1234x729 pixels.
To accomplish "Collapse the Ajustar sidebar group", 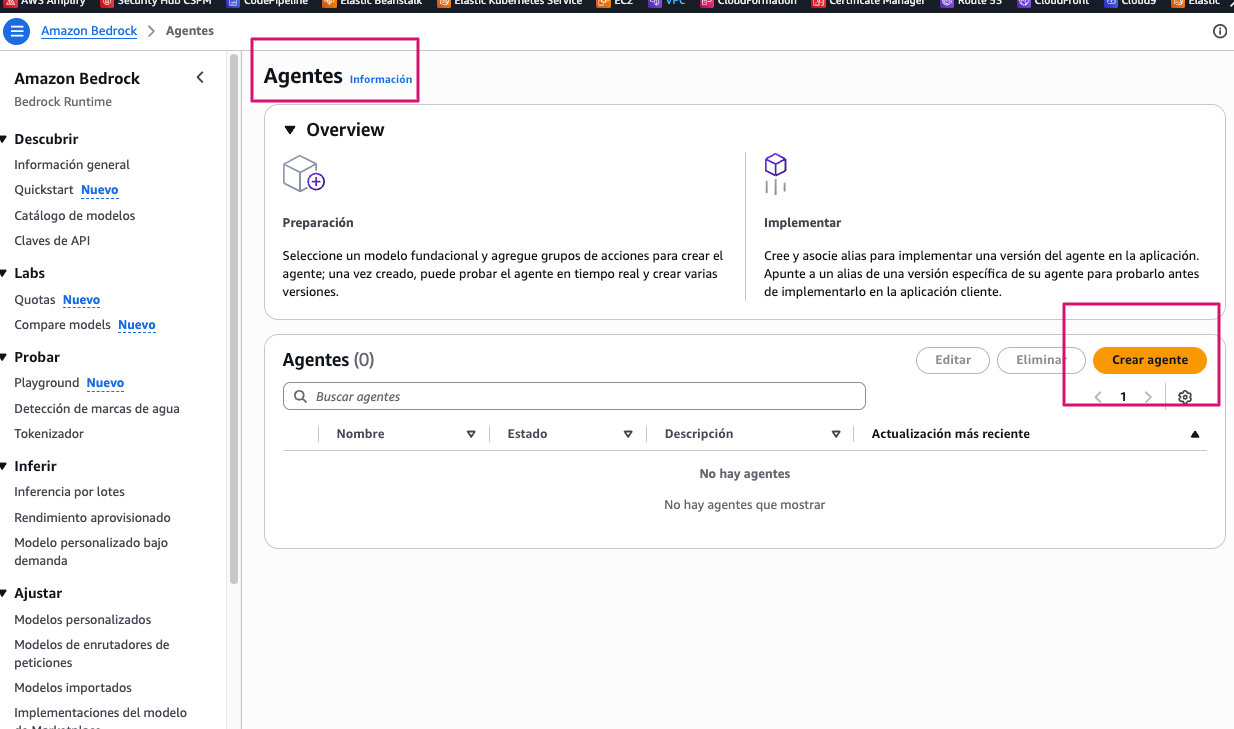I will point(5,593).
